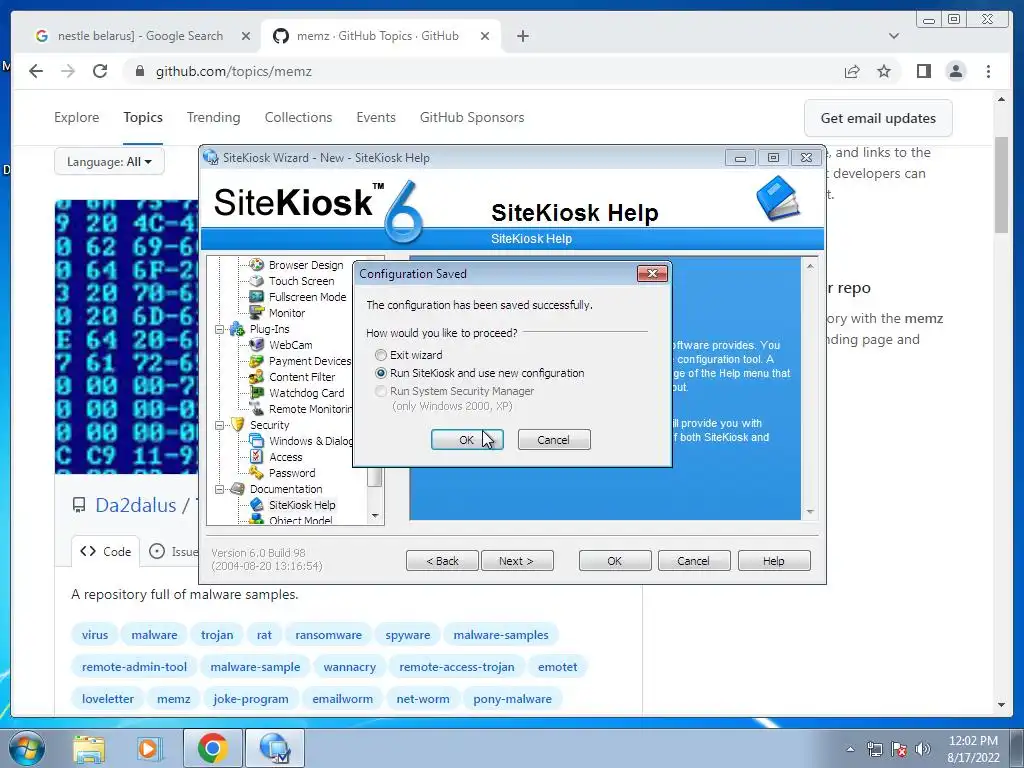
Task: Confirm Configuration Saved dialog with OK
Action: pyautogui.click(x=467, y=440)
